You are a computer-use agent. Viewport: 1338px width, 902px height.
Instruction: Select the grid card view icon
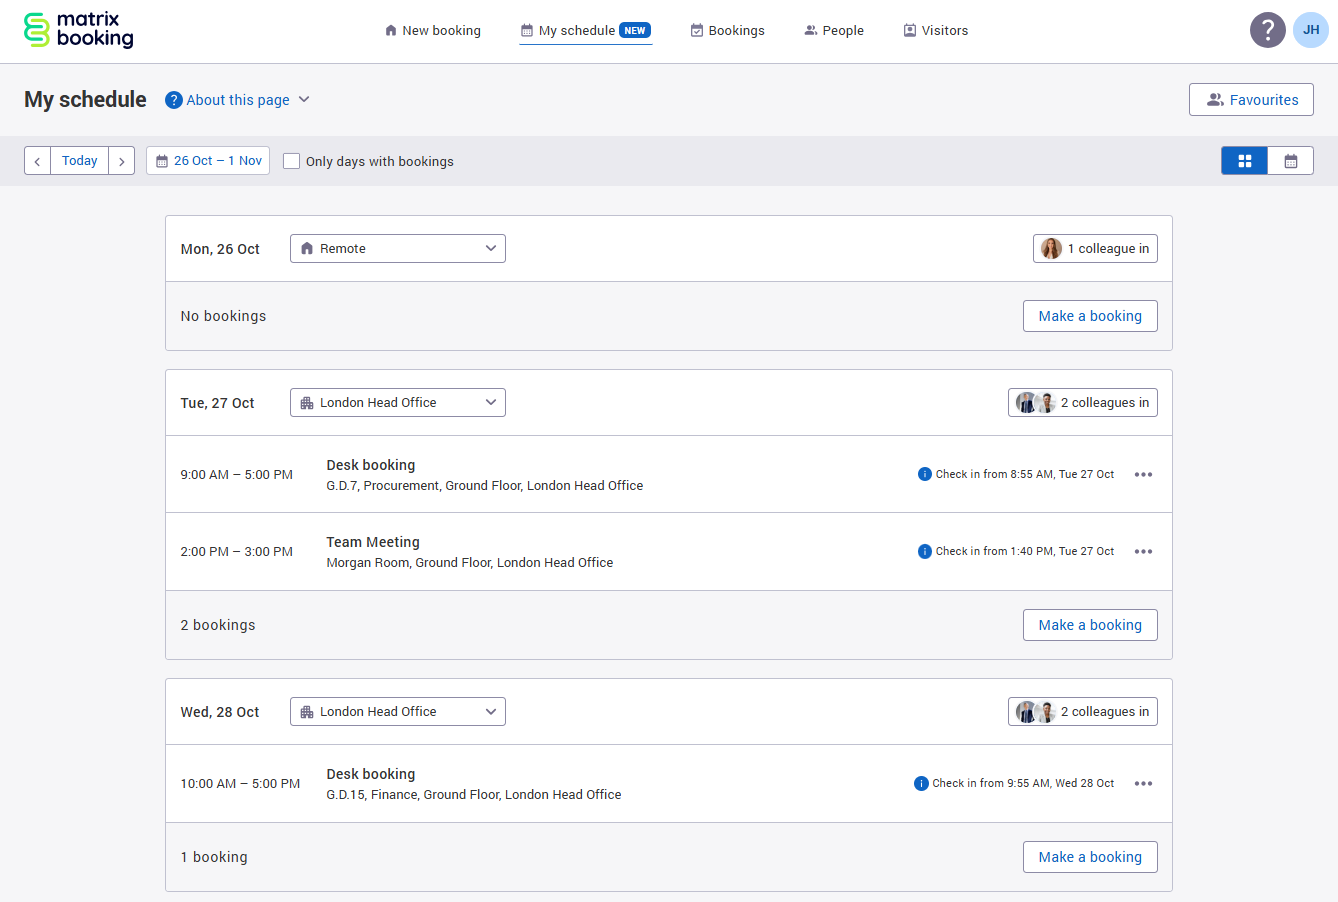click(1245, 161)
